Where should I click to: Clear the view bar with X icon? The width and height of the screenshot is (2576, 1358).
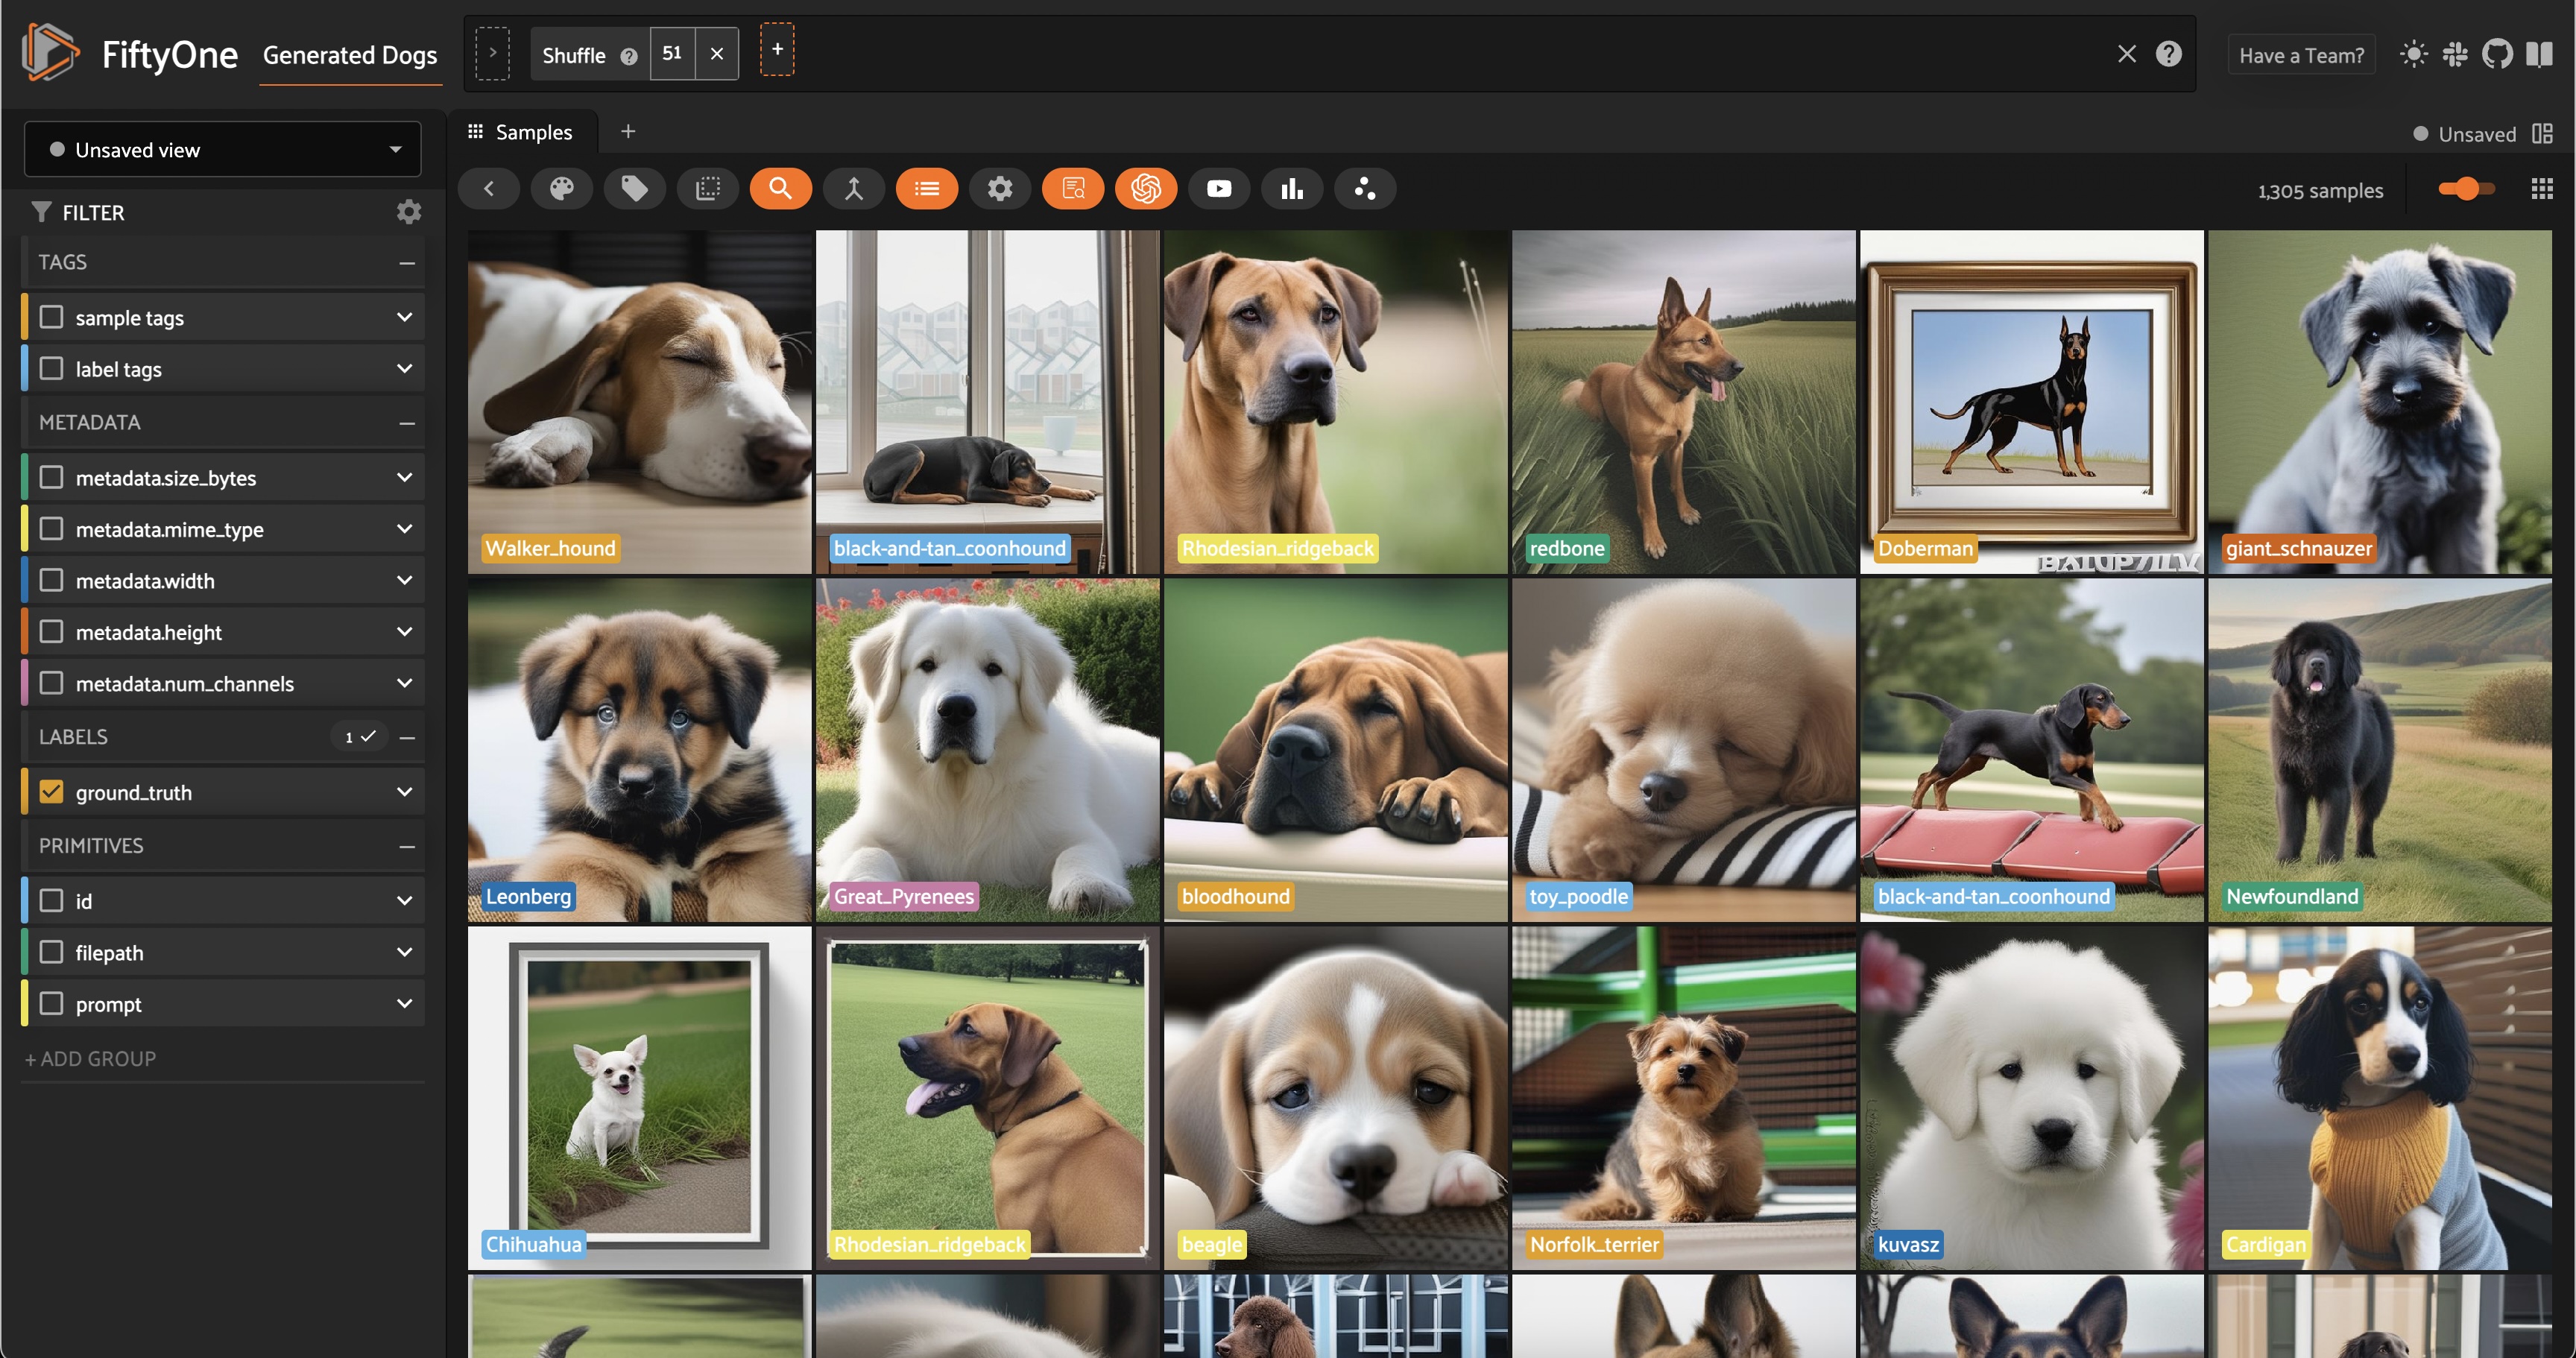[x=2126, y=54]
